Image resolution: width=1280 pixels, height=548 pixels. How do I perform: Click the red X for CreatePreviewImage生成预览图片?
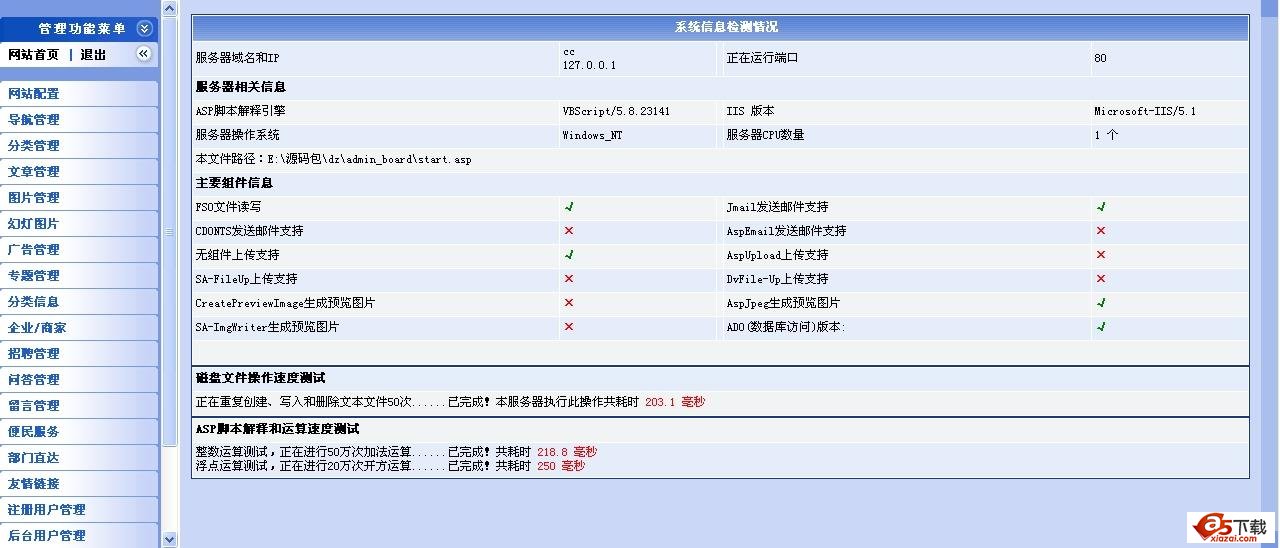569,303
